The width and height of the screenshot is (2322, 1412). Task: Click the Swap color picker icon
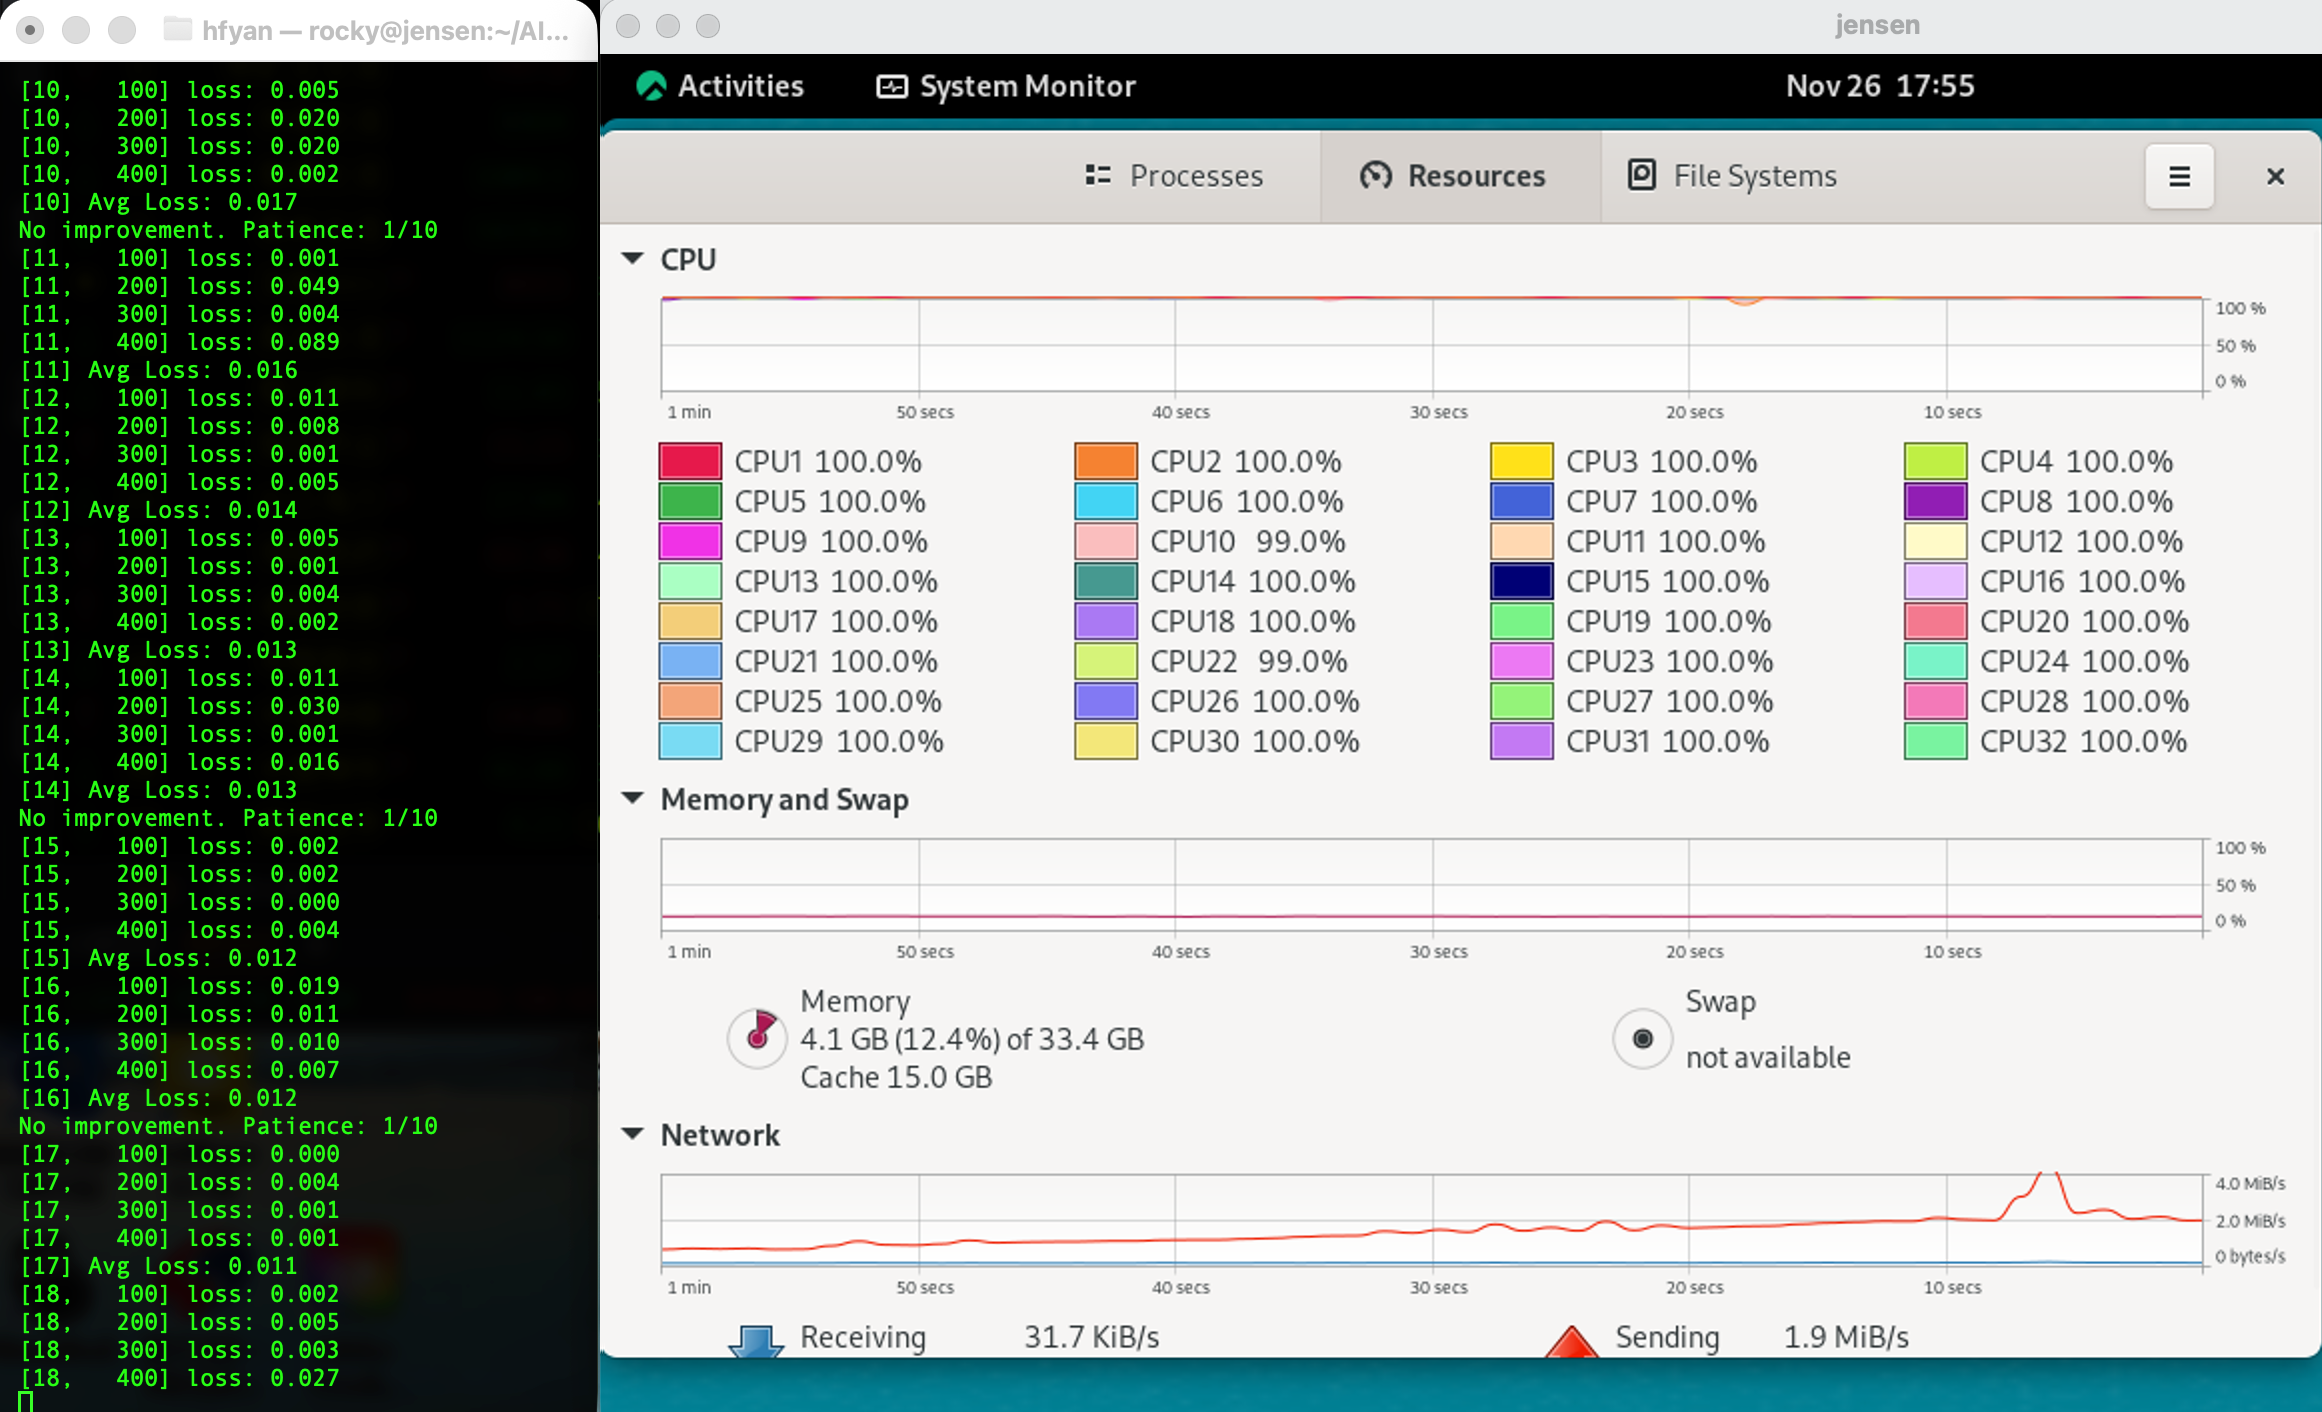[1642, 1038]
